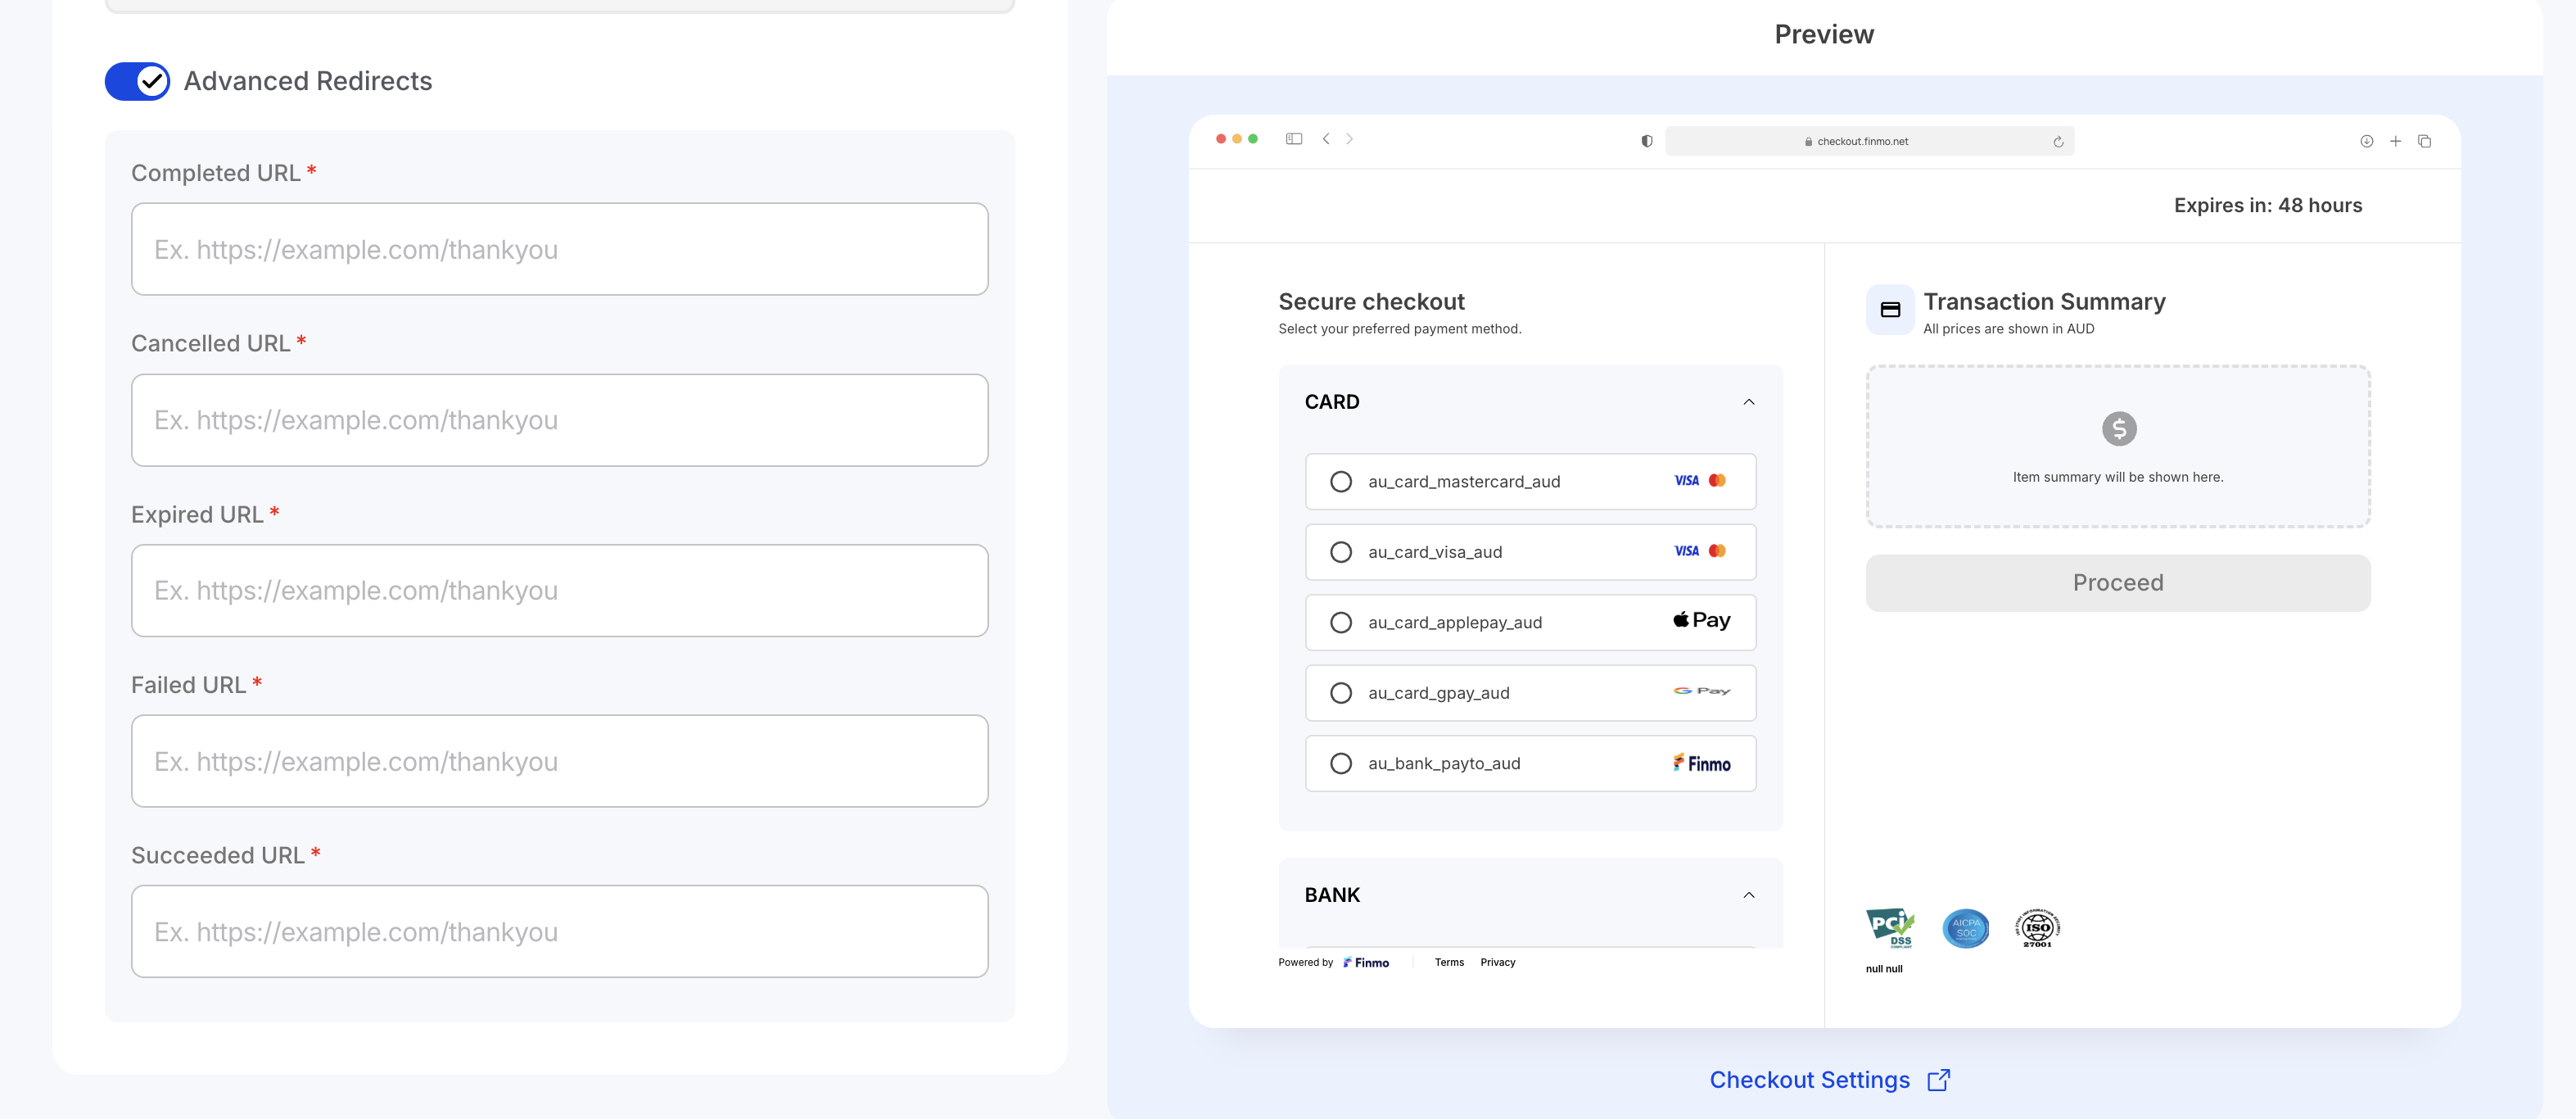Click the reload icon in address bar
This screenshot has width=2576, height=1119.
pos(2058,142)
